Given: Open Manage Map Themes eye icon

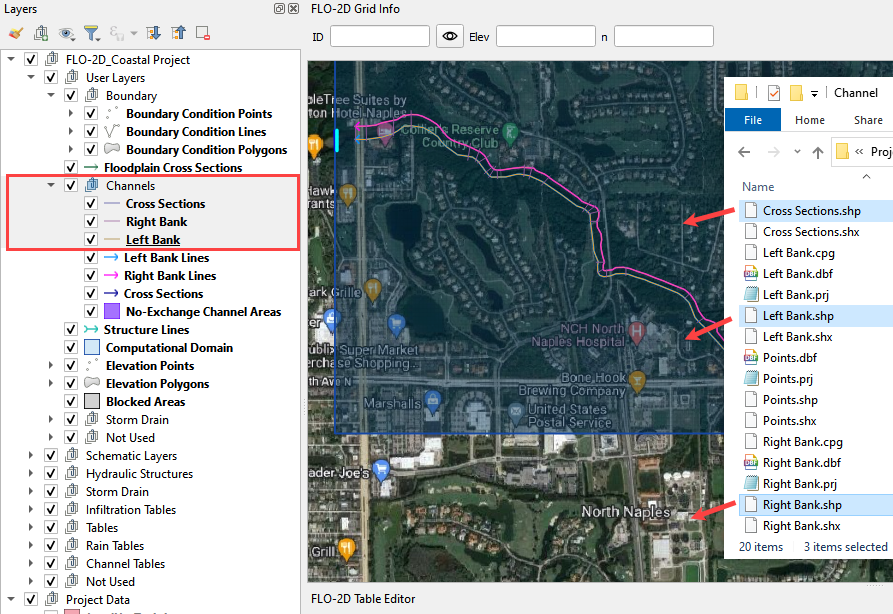Looking at the screenshot, I should (66, 33).
